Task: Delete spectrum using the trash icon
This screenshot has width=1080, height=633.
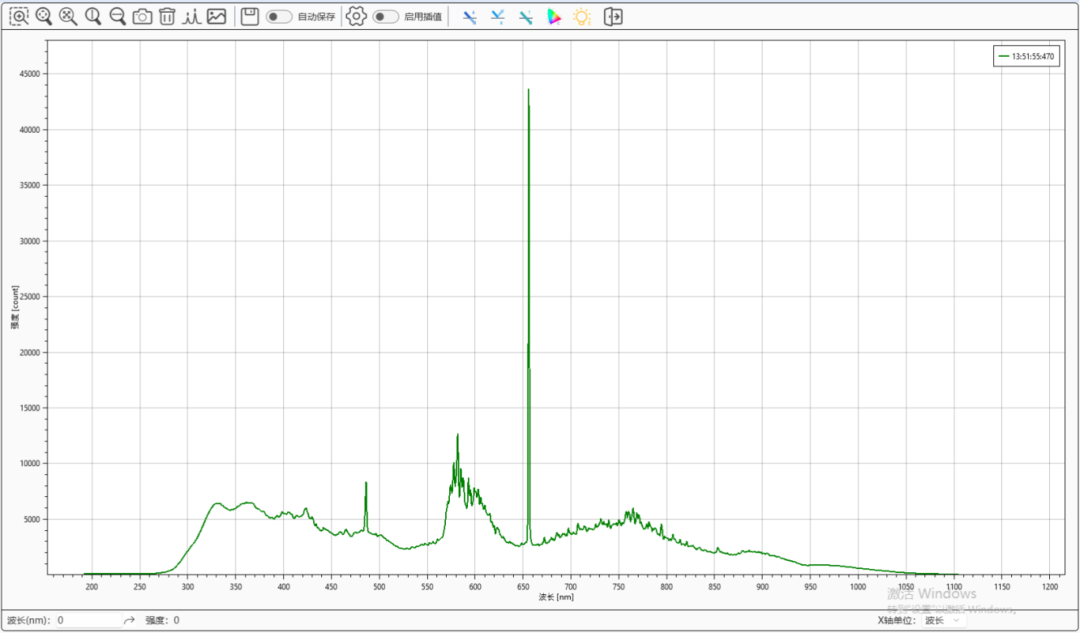Action: click(x=167, y=16)
